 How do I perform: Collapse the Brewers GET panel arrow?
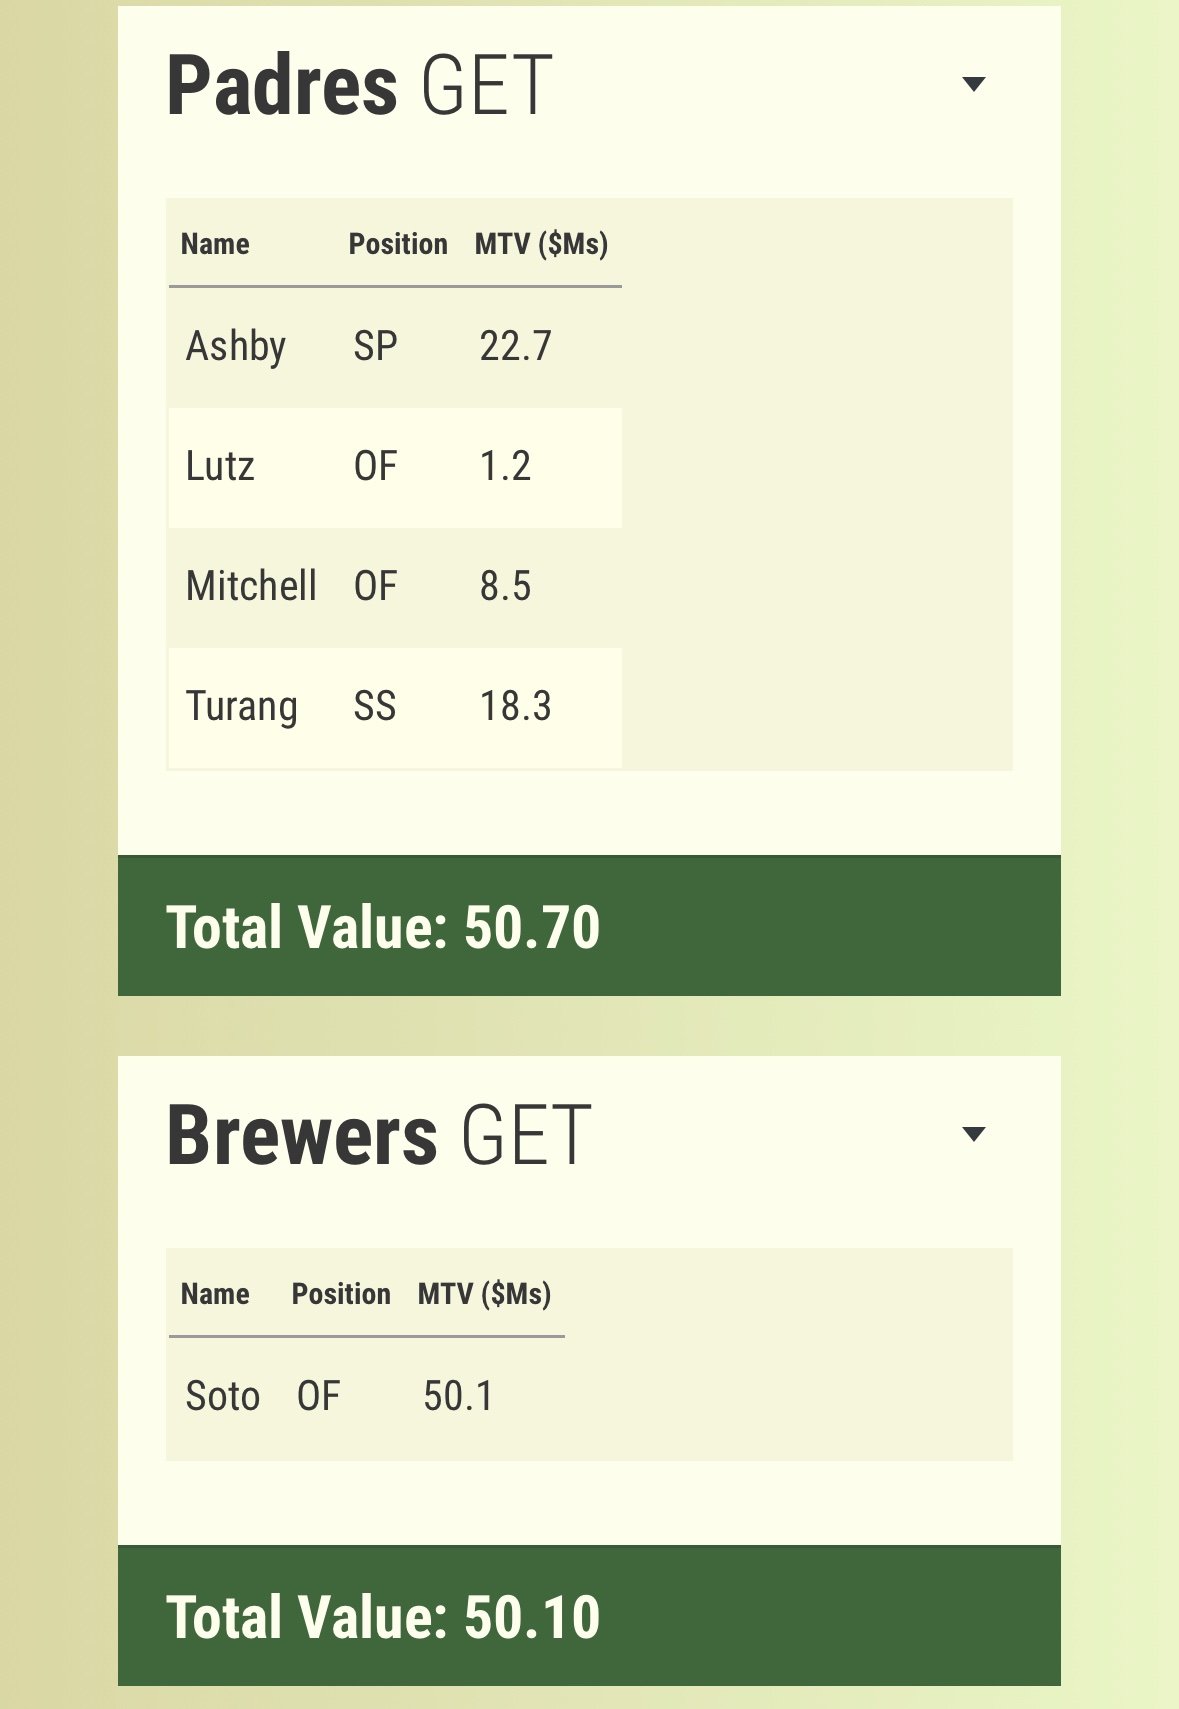[x=973, y=1134]
